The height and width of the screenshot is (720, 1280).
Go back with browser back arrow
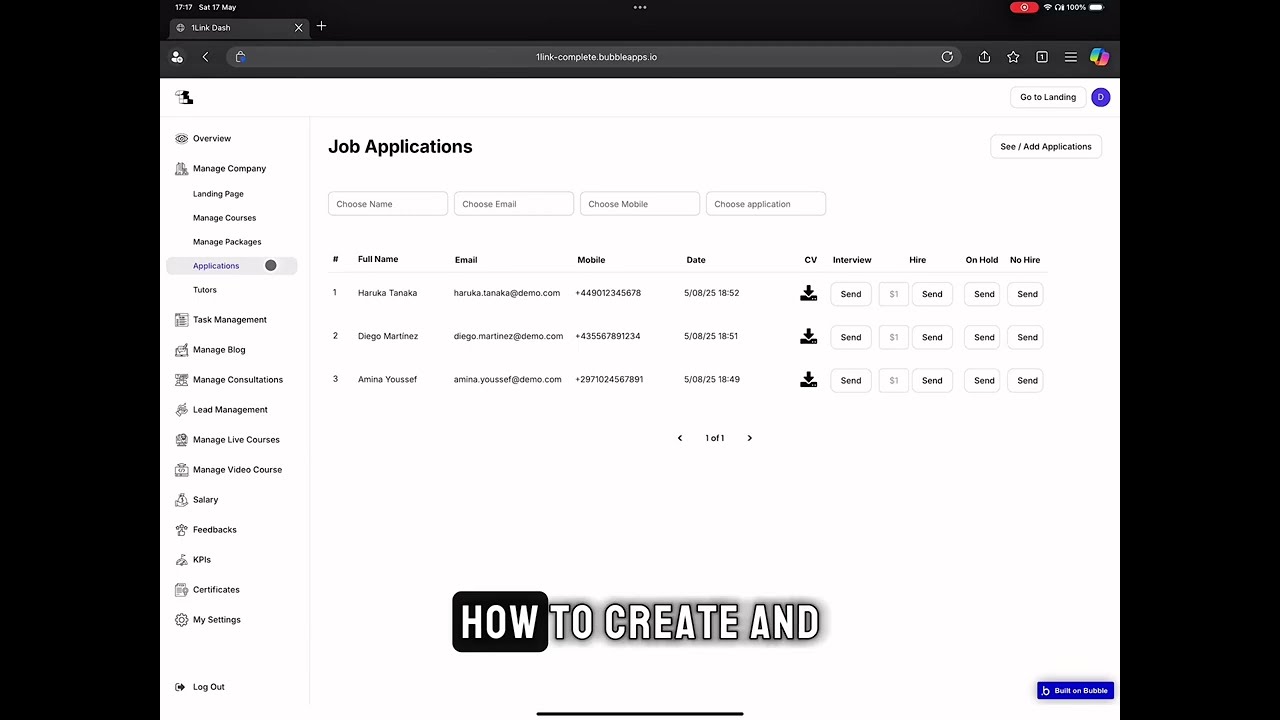click(x=205, y=57)
